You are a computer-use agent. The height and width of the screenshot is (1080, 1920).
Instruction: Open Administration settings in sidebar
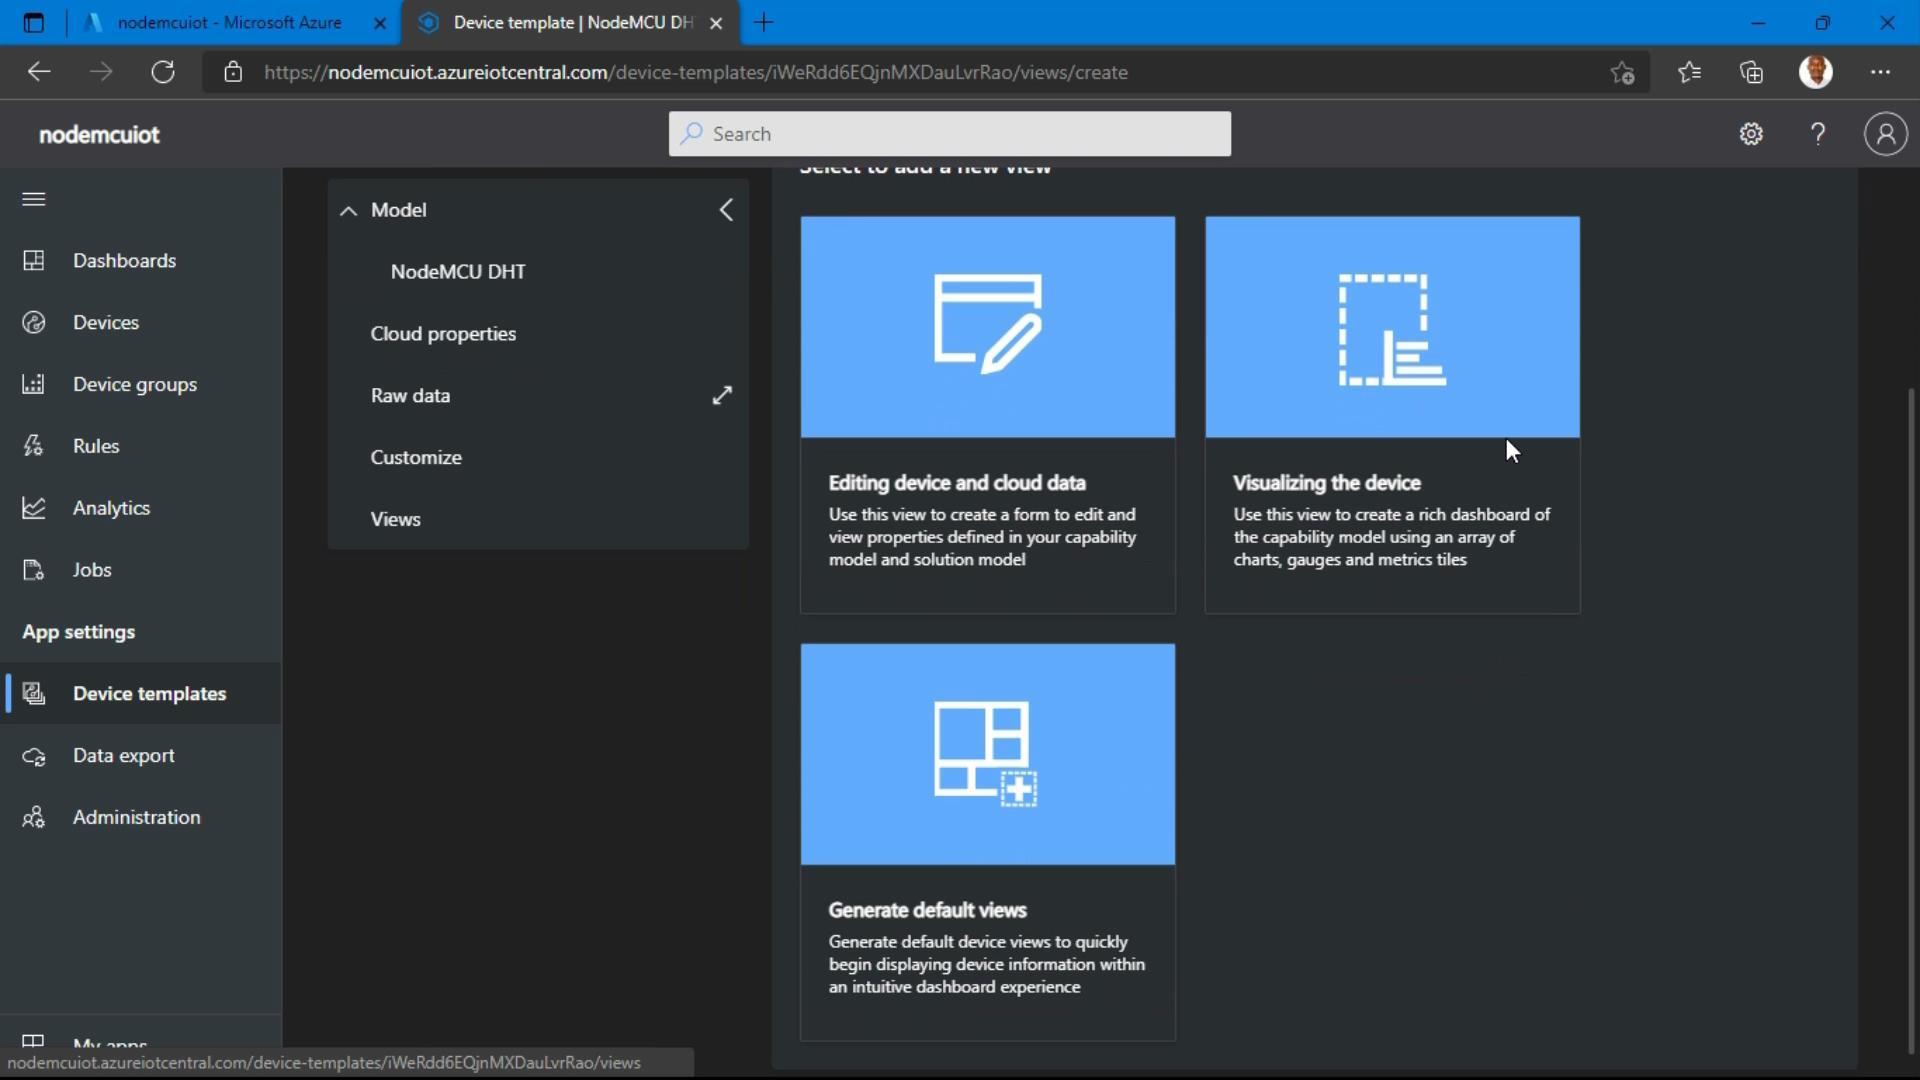point(136,818)
